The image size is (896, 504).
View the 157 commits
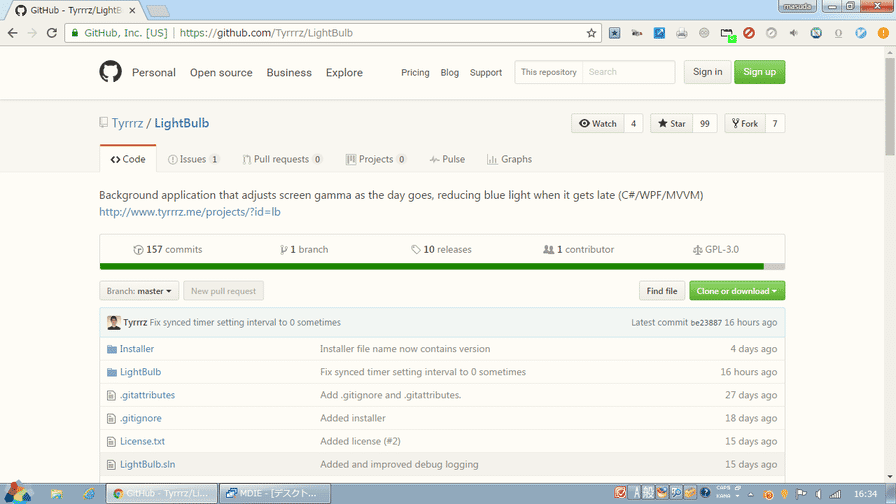[167, 250]
